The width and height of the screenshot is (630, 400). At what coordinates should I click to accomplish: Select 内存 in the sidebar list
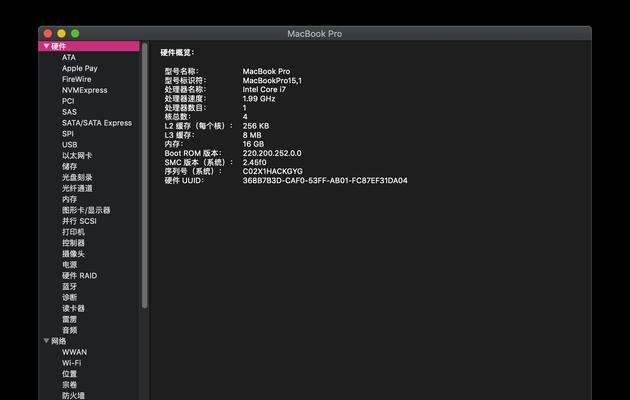point(69,199)
